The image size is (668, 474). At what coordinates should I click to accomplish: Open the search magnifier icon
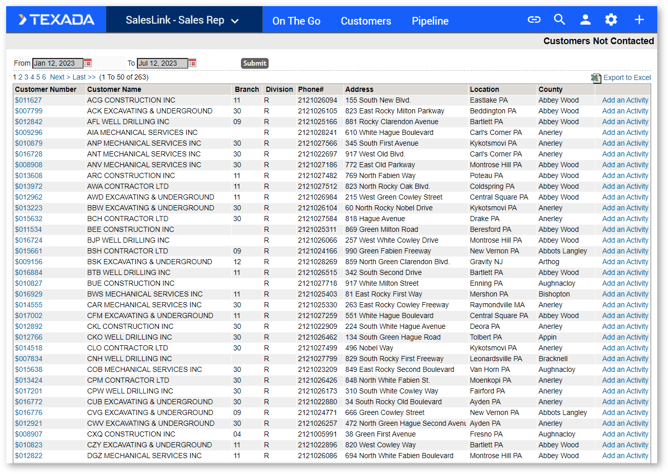coord(559,20)
